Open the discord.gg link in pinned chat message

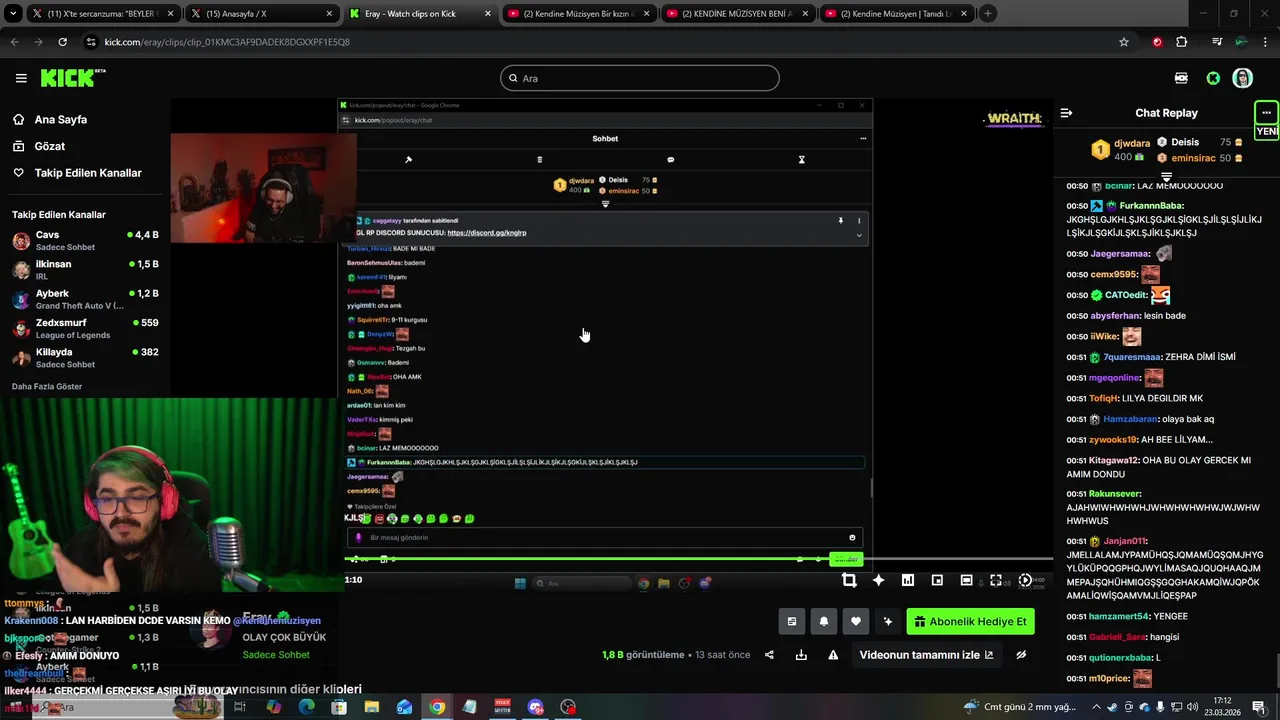487,233
